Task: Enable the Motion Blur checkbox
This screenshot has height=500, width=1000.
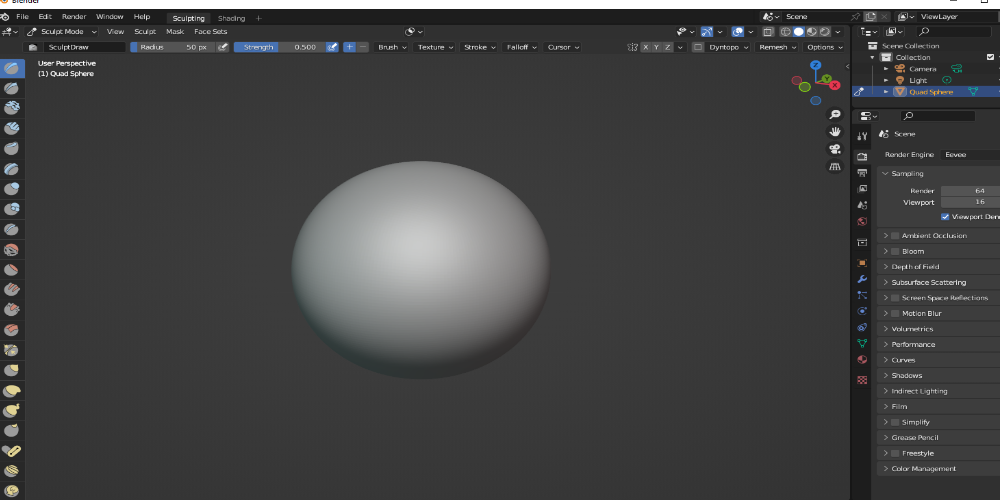Action: (x=895, y=314)
